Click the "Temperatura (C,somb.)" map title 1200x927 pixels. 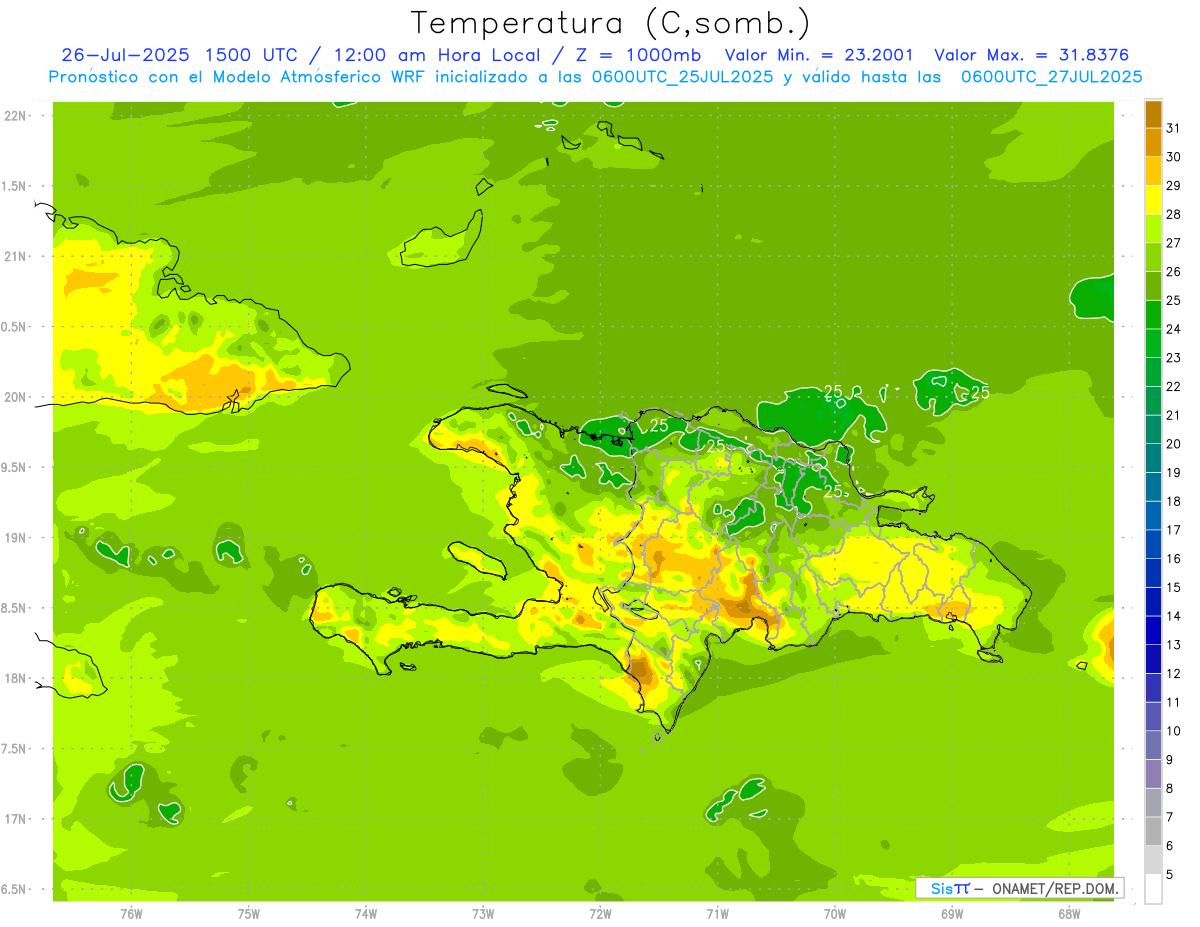[611, 22]
